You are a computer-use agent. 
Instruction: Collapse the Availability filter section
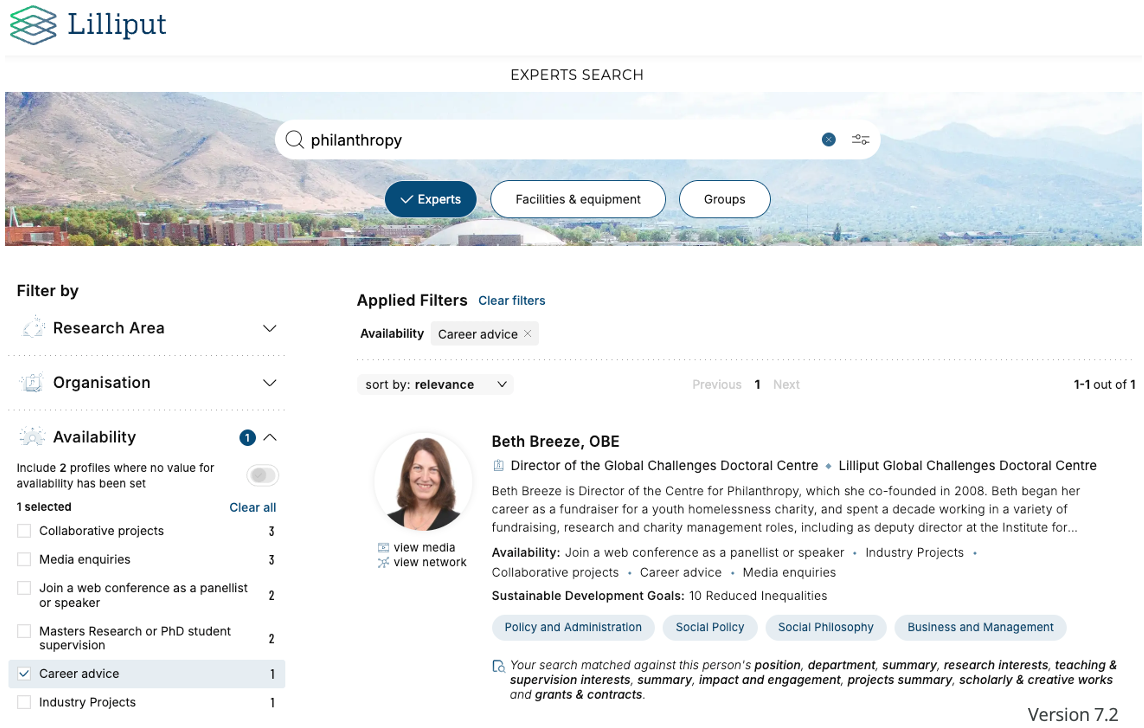tap(269, 438)
